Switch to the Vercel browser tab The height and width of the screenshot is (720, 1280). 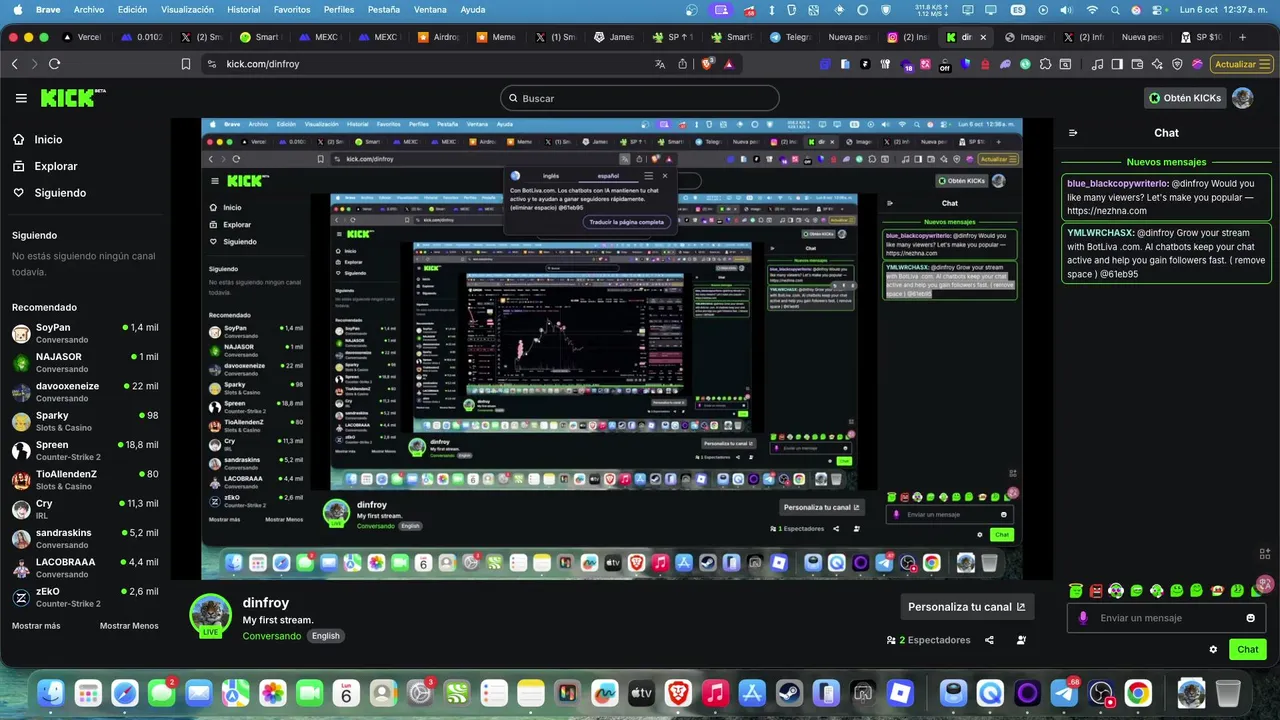82,37
